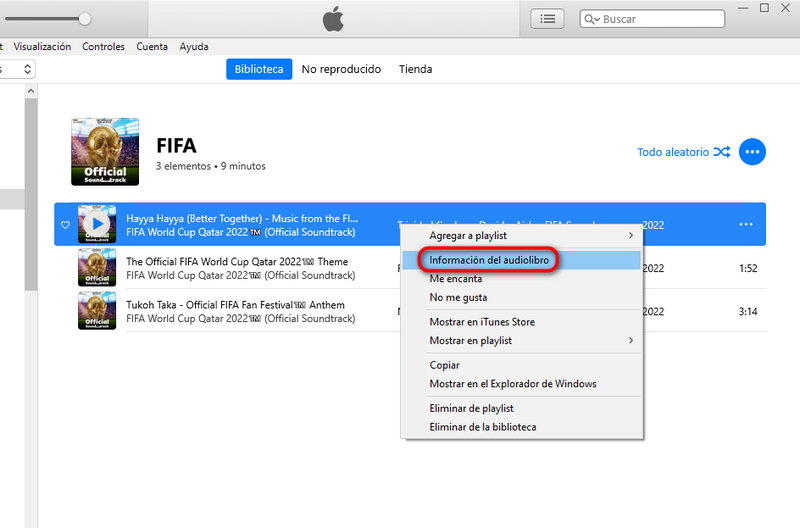Toggle the heart on Hayya Hayya track

(65, 224)
